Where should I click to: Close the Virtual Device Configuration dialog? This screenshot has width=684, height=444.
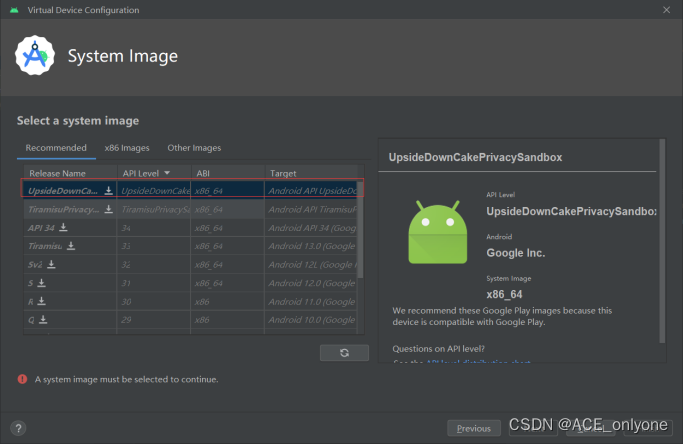click(667, 10)
